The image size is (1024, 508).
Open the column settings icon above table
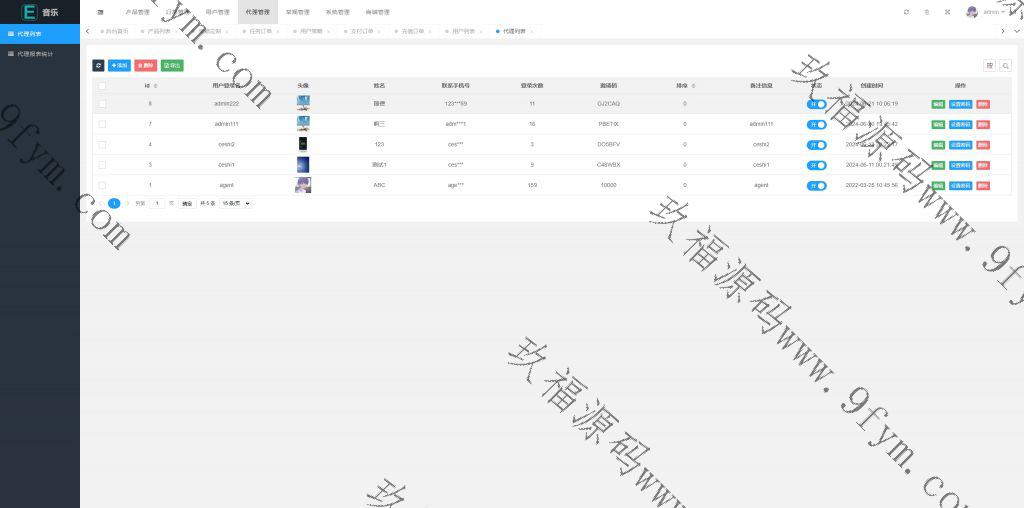tap(990, 65)
